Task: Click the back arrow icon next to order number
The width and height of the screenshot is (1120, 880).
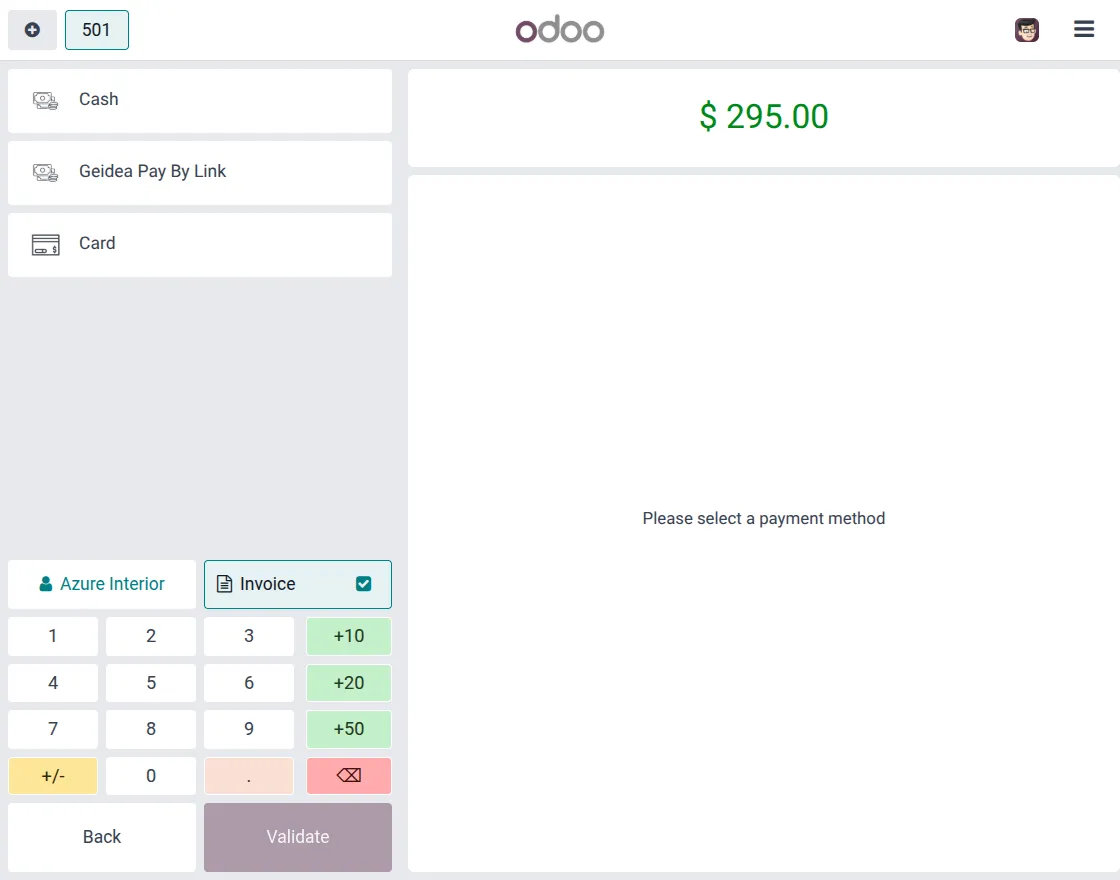Action: pyautogui.click(x=32, y=29)
